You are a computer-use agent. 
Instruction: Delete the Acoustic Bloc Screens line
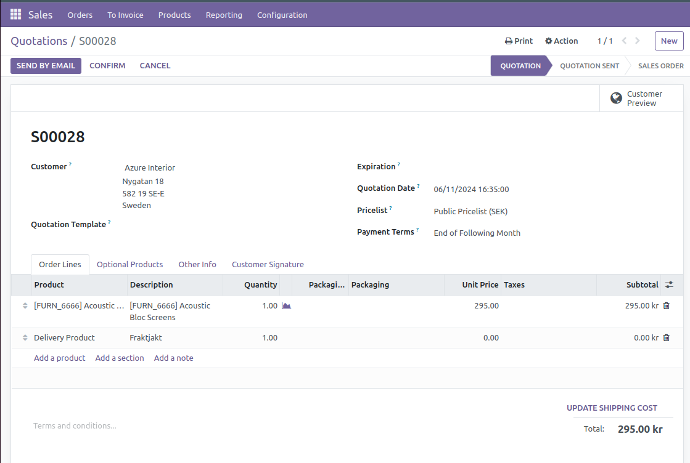click(666, 305)
